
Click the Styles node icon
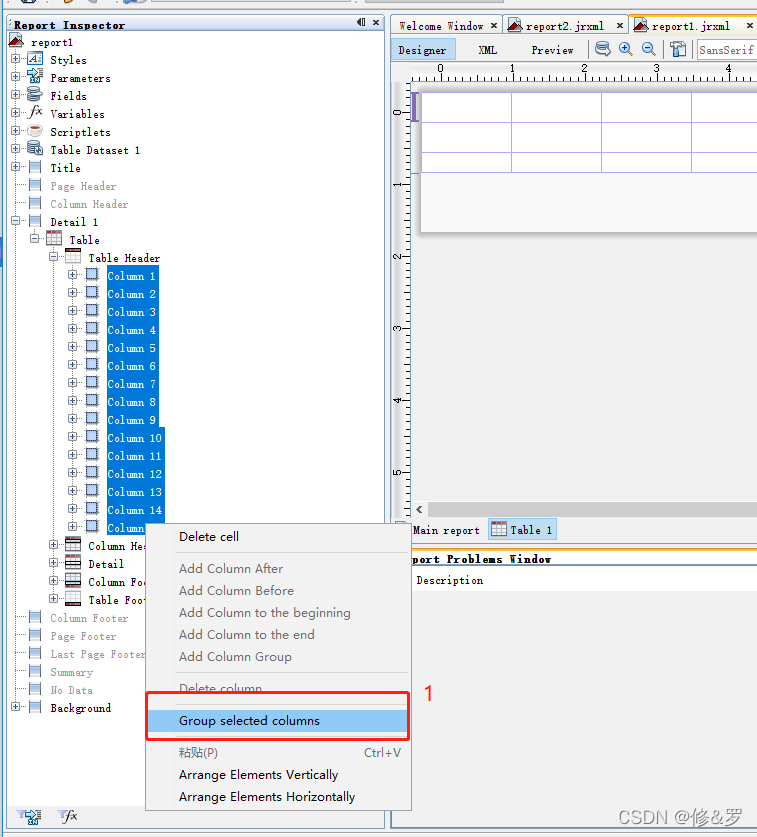(x=35, y=59)
